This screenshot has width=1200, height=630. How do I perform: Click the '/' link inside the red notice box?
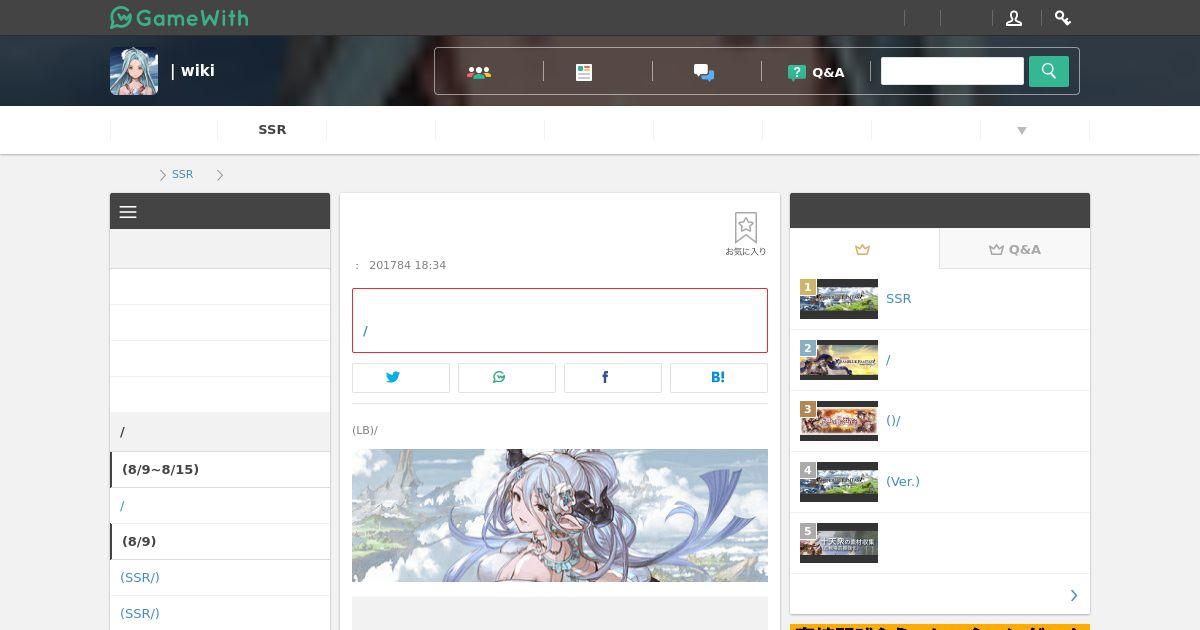pos(365,331)
